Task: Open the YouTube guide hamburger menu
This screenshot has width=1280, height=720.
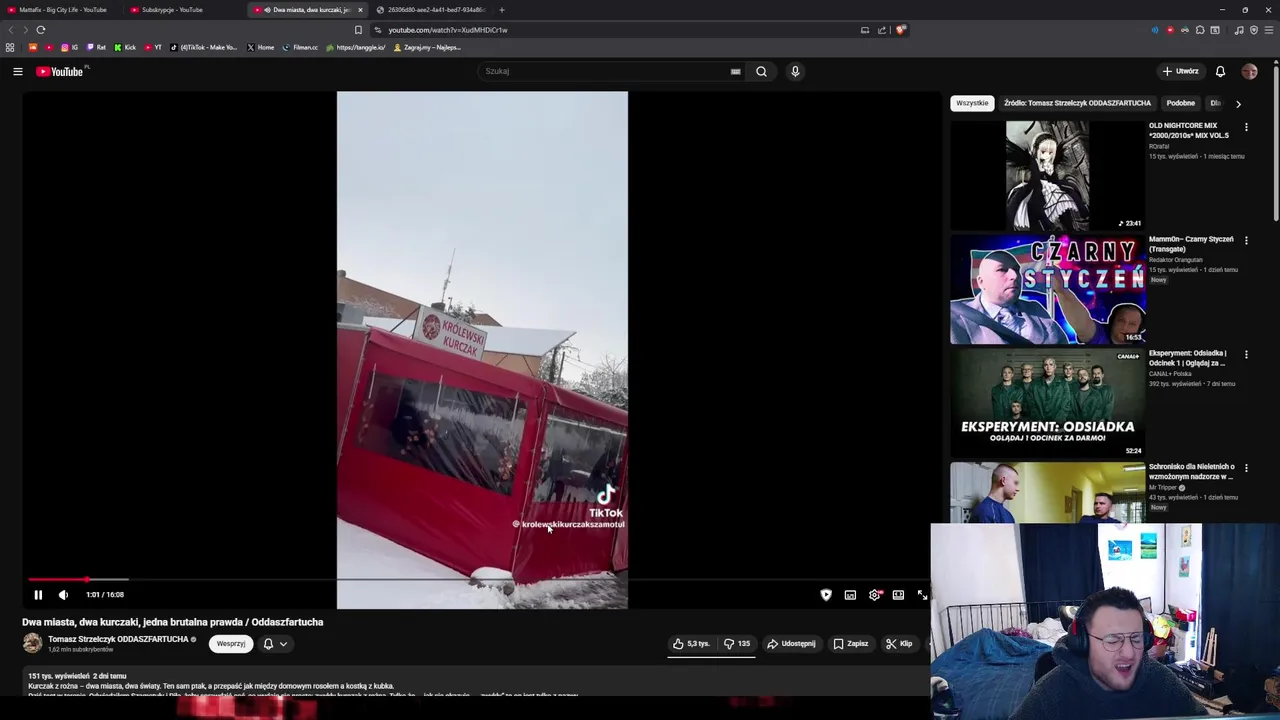Action: (x=17, y=71)
